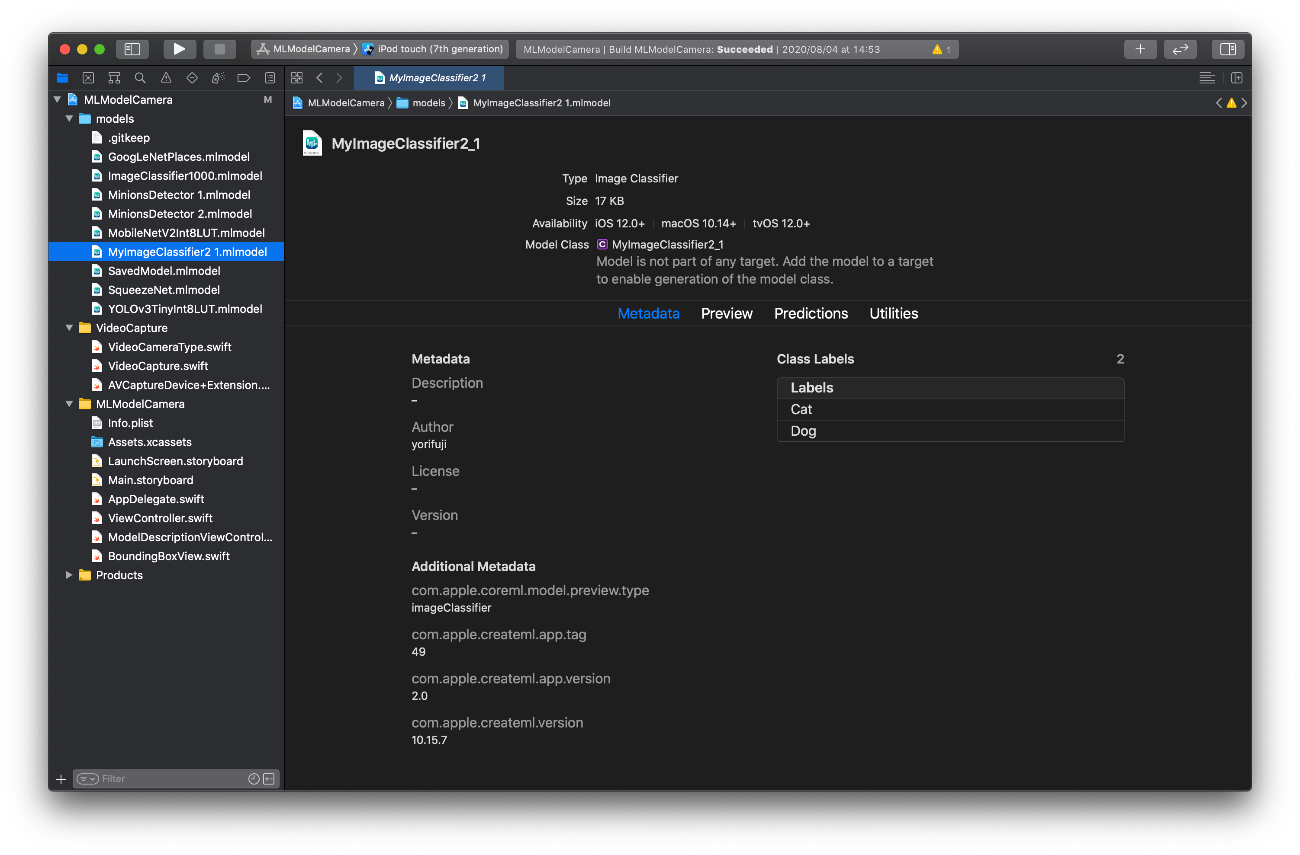This screenshot has width=1300, height=855.
Task: Stop the running build
Action: (x=219, y=49)
